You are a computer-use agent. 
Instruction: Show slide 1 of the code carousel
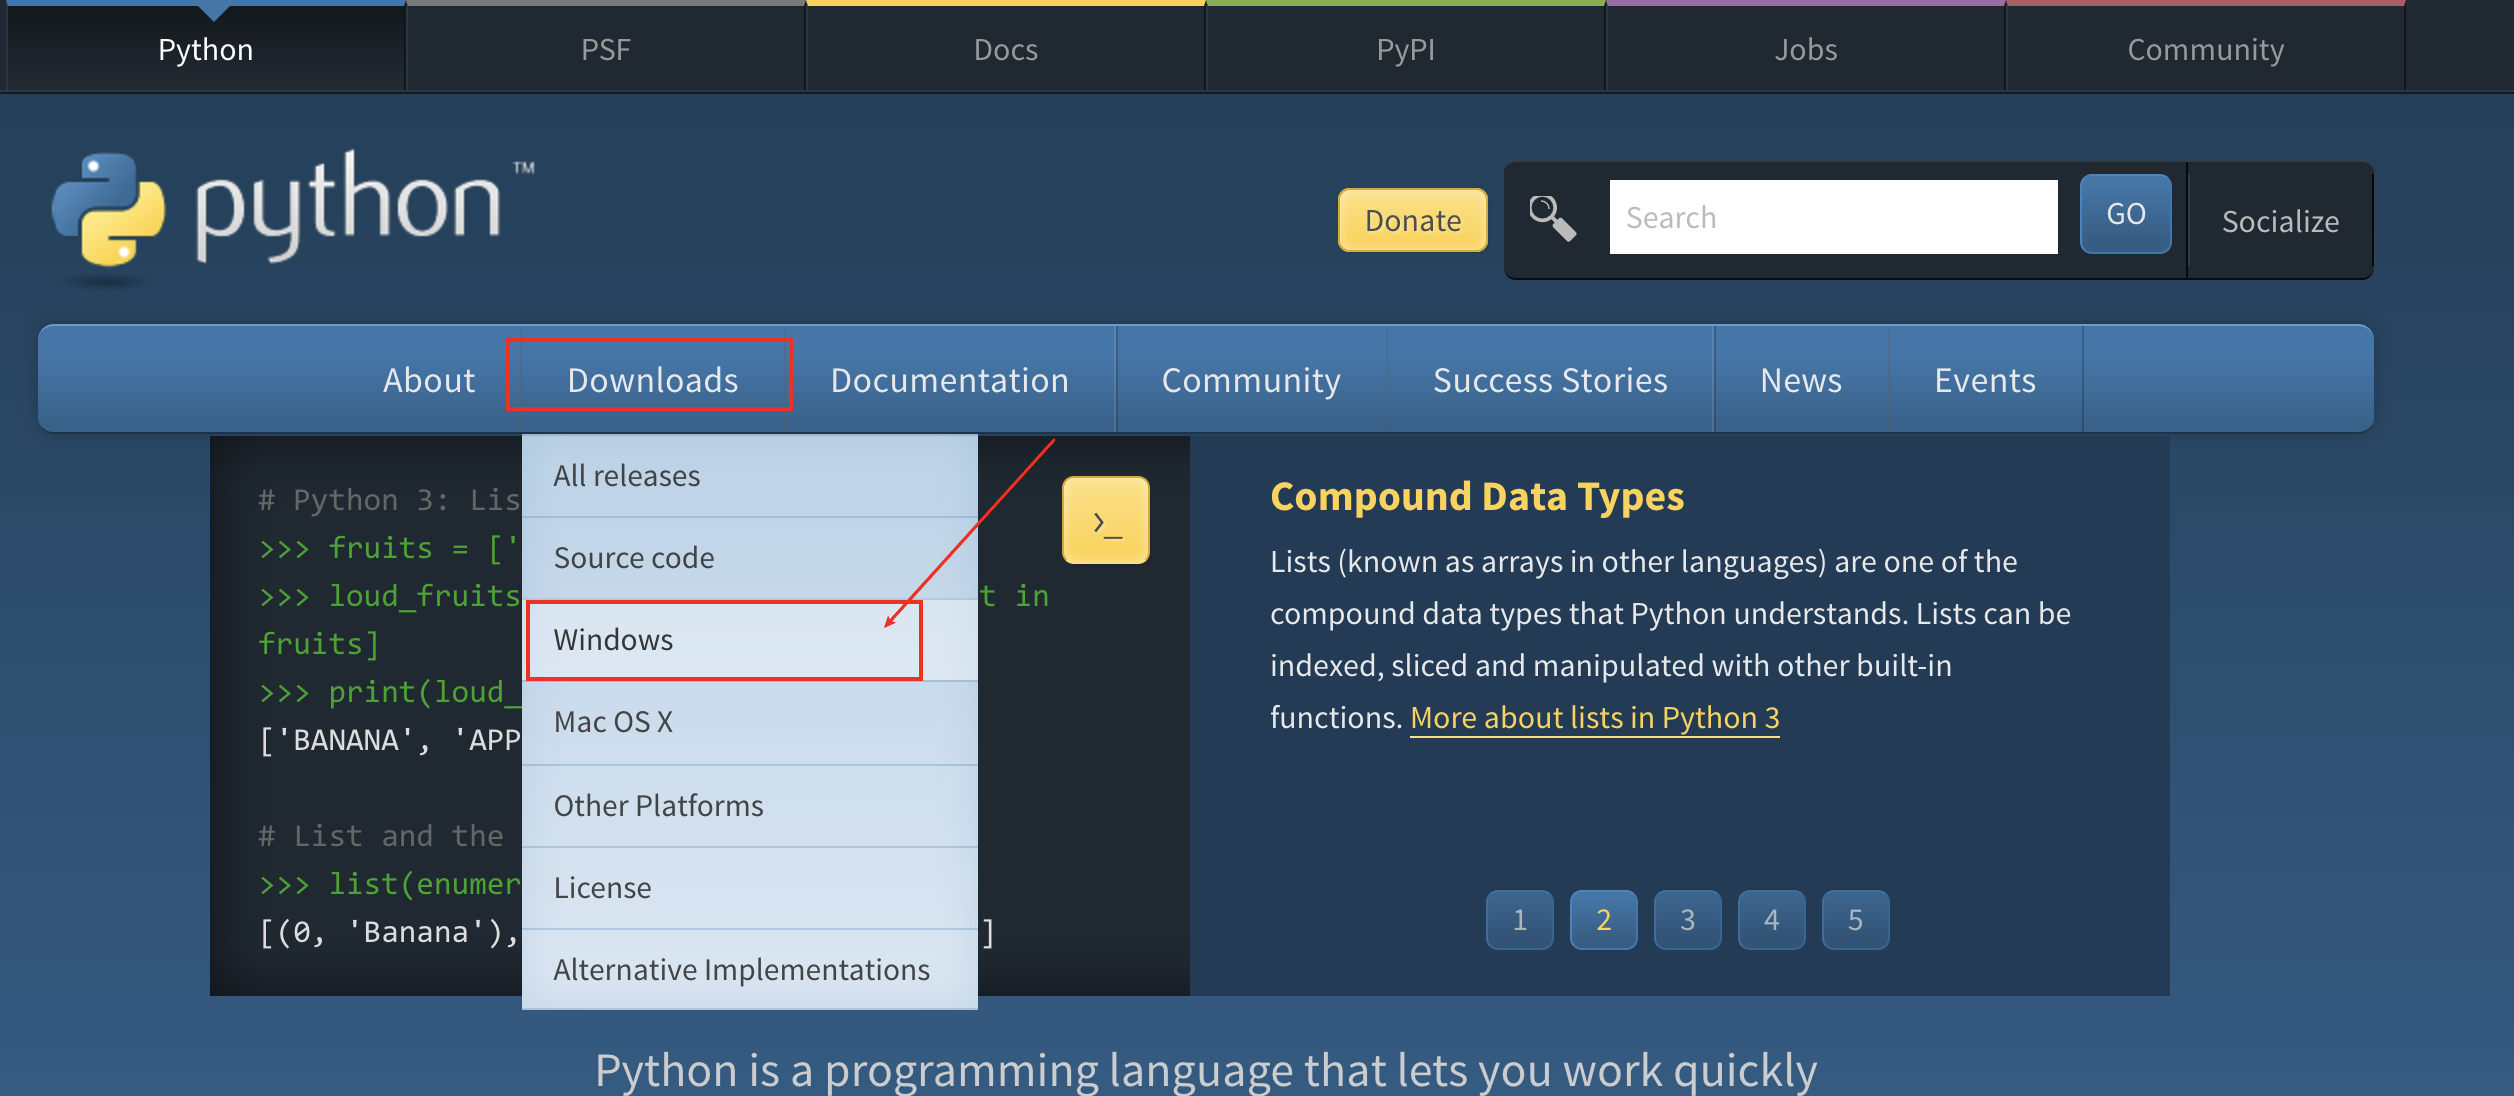tap(1519, 920)
